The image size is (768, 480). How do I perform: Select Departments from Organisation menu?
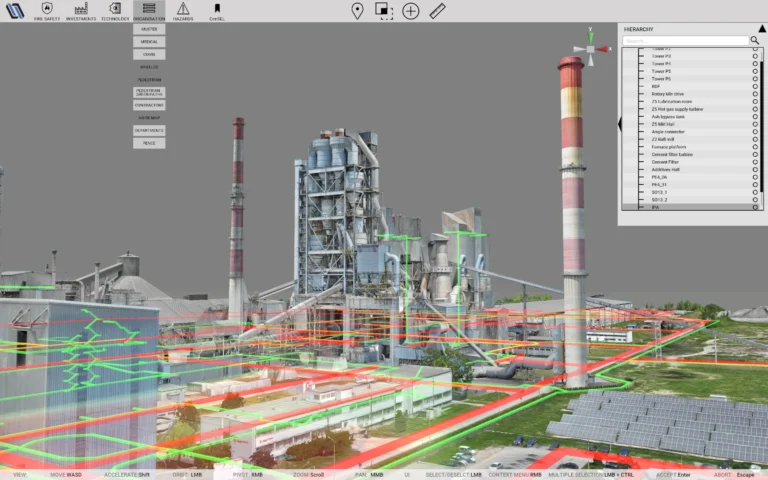pyautogui.click(x=149, y=130)
